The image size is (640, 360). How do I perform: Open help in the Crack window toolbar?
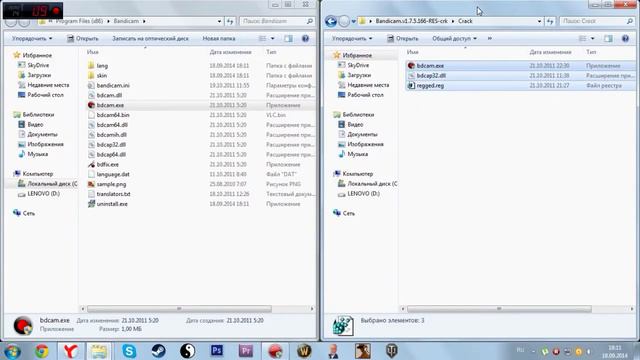click(x=625, y=38)
